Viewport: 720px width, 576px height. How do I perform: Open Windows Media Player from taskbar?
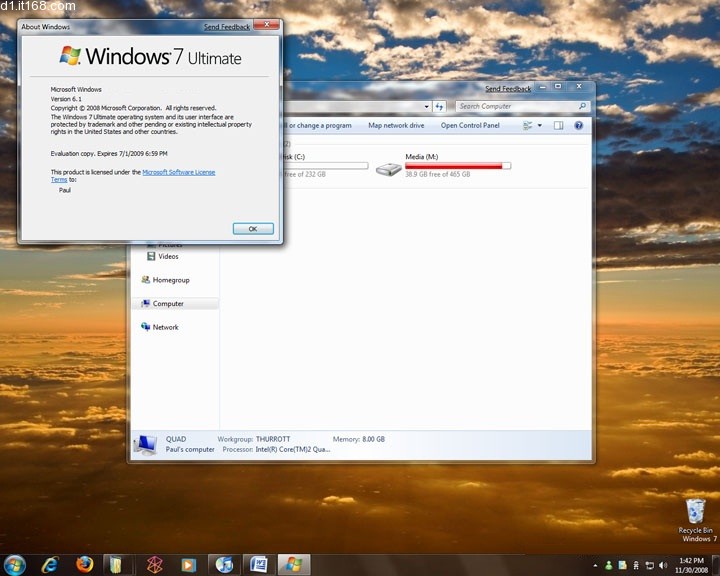click(188, 565)
